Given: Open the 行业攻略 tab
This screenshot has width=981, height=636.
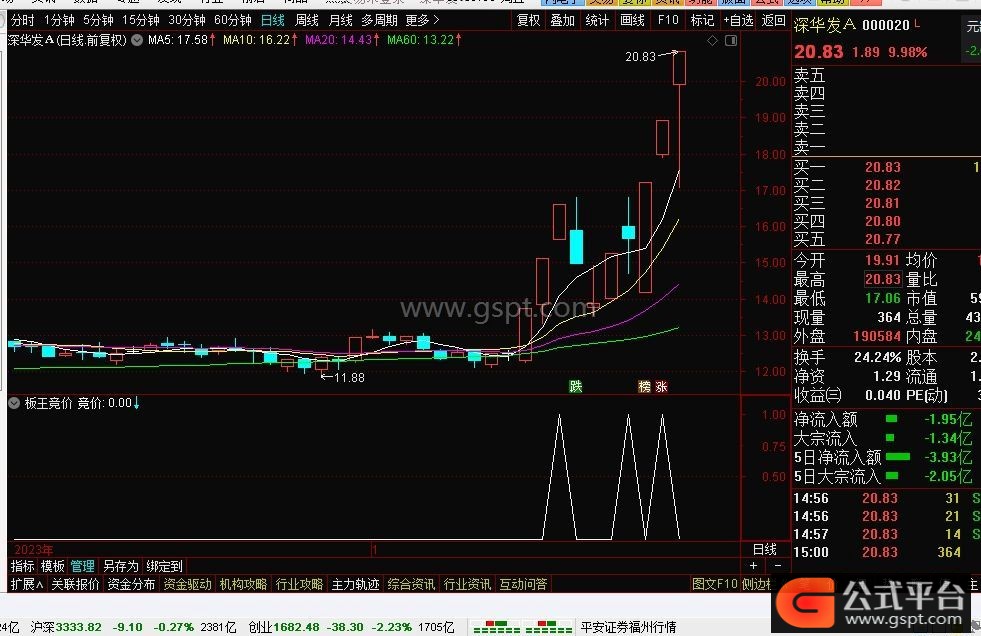Looking at the screenshot, I should pos(300,584).
